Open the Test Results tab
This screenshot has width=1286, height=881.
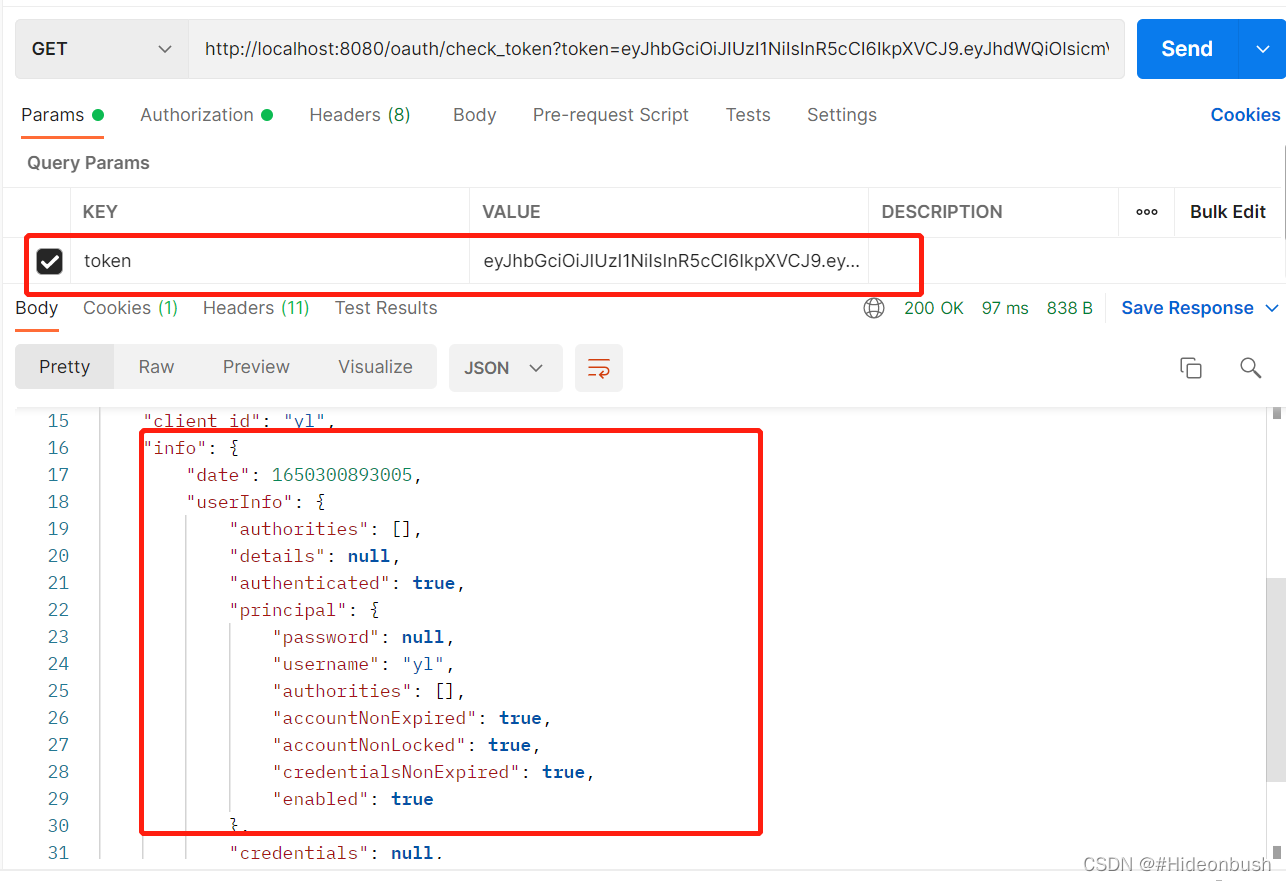pyautogui.click(x=386, y=308)
